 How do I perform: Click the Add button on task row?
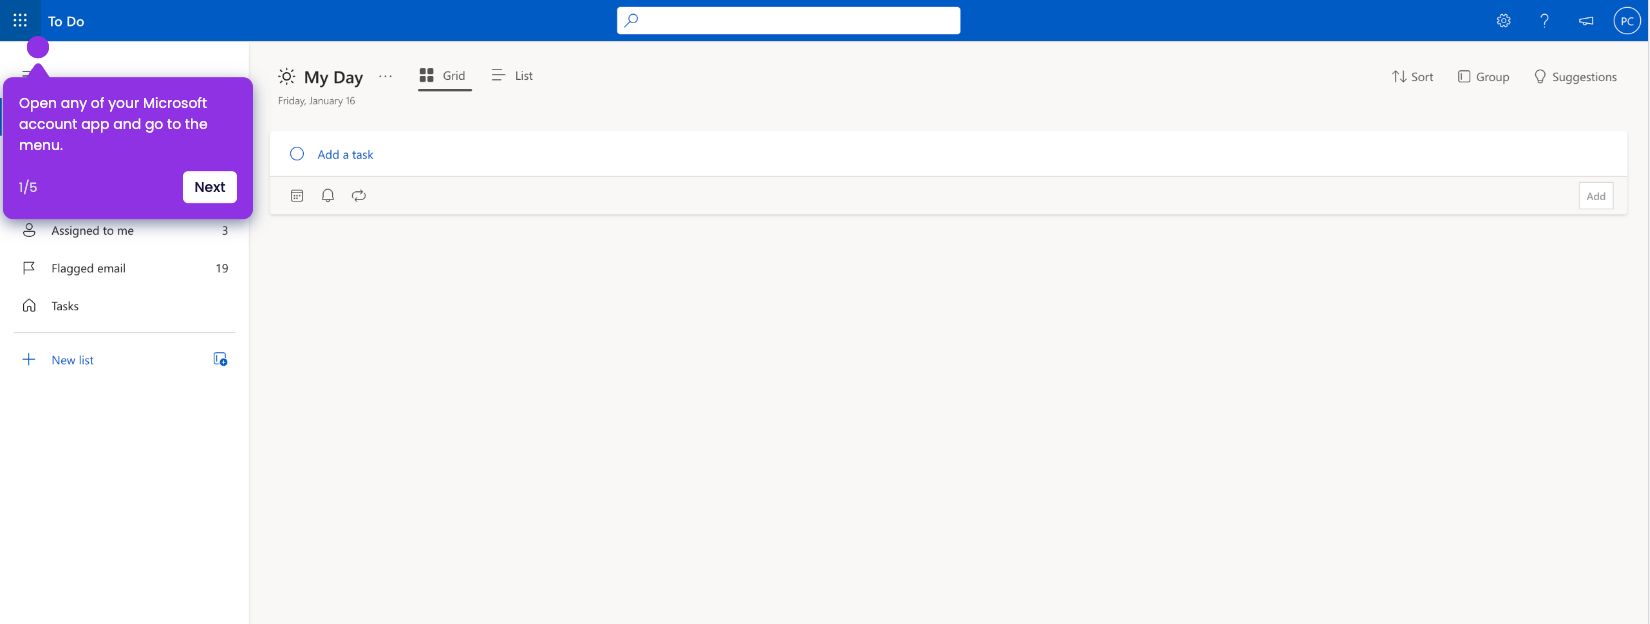coord(1596,196)
